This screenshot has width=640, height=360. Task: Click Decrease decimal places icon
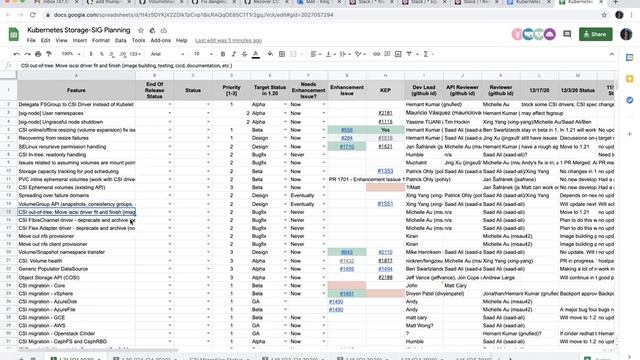click(112, 54)
